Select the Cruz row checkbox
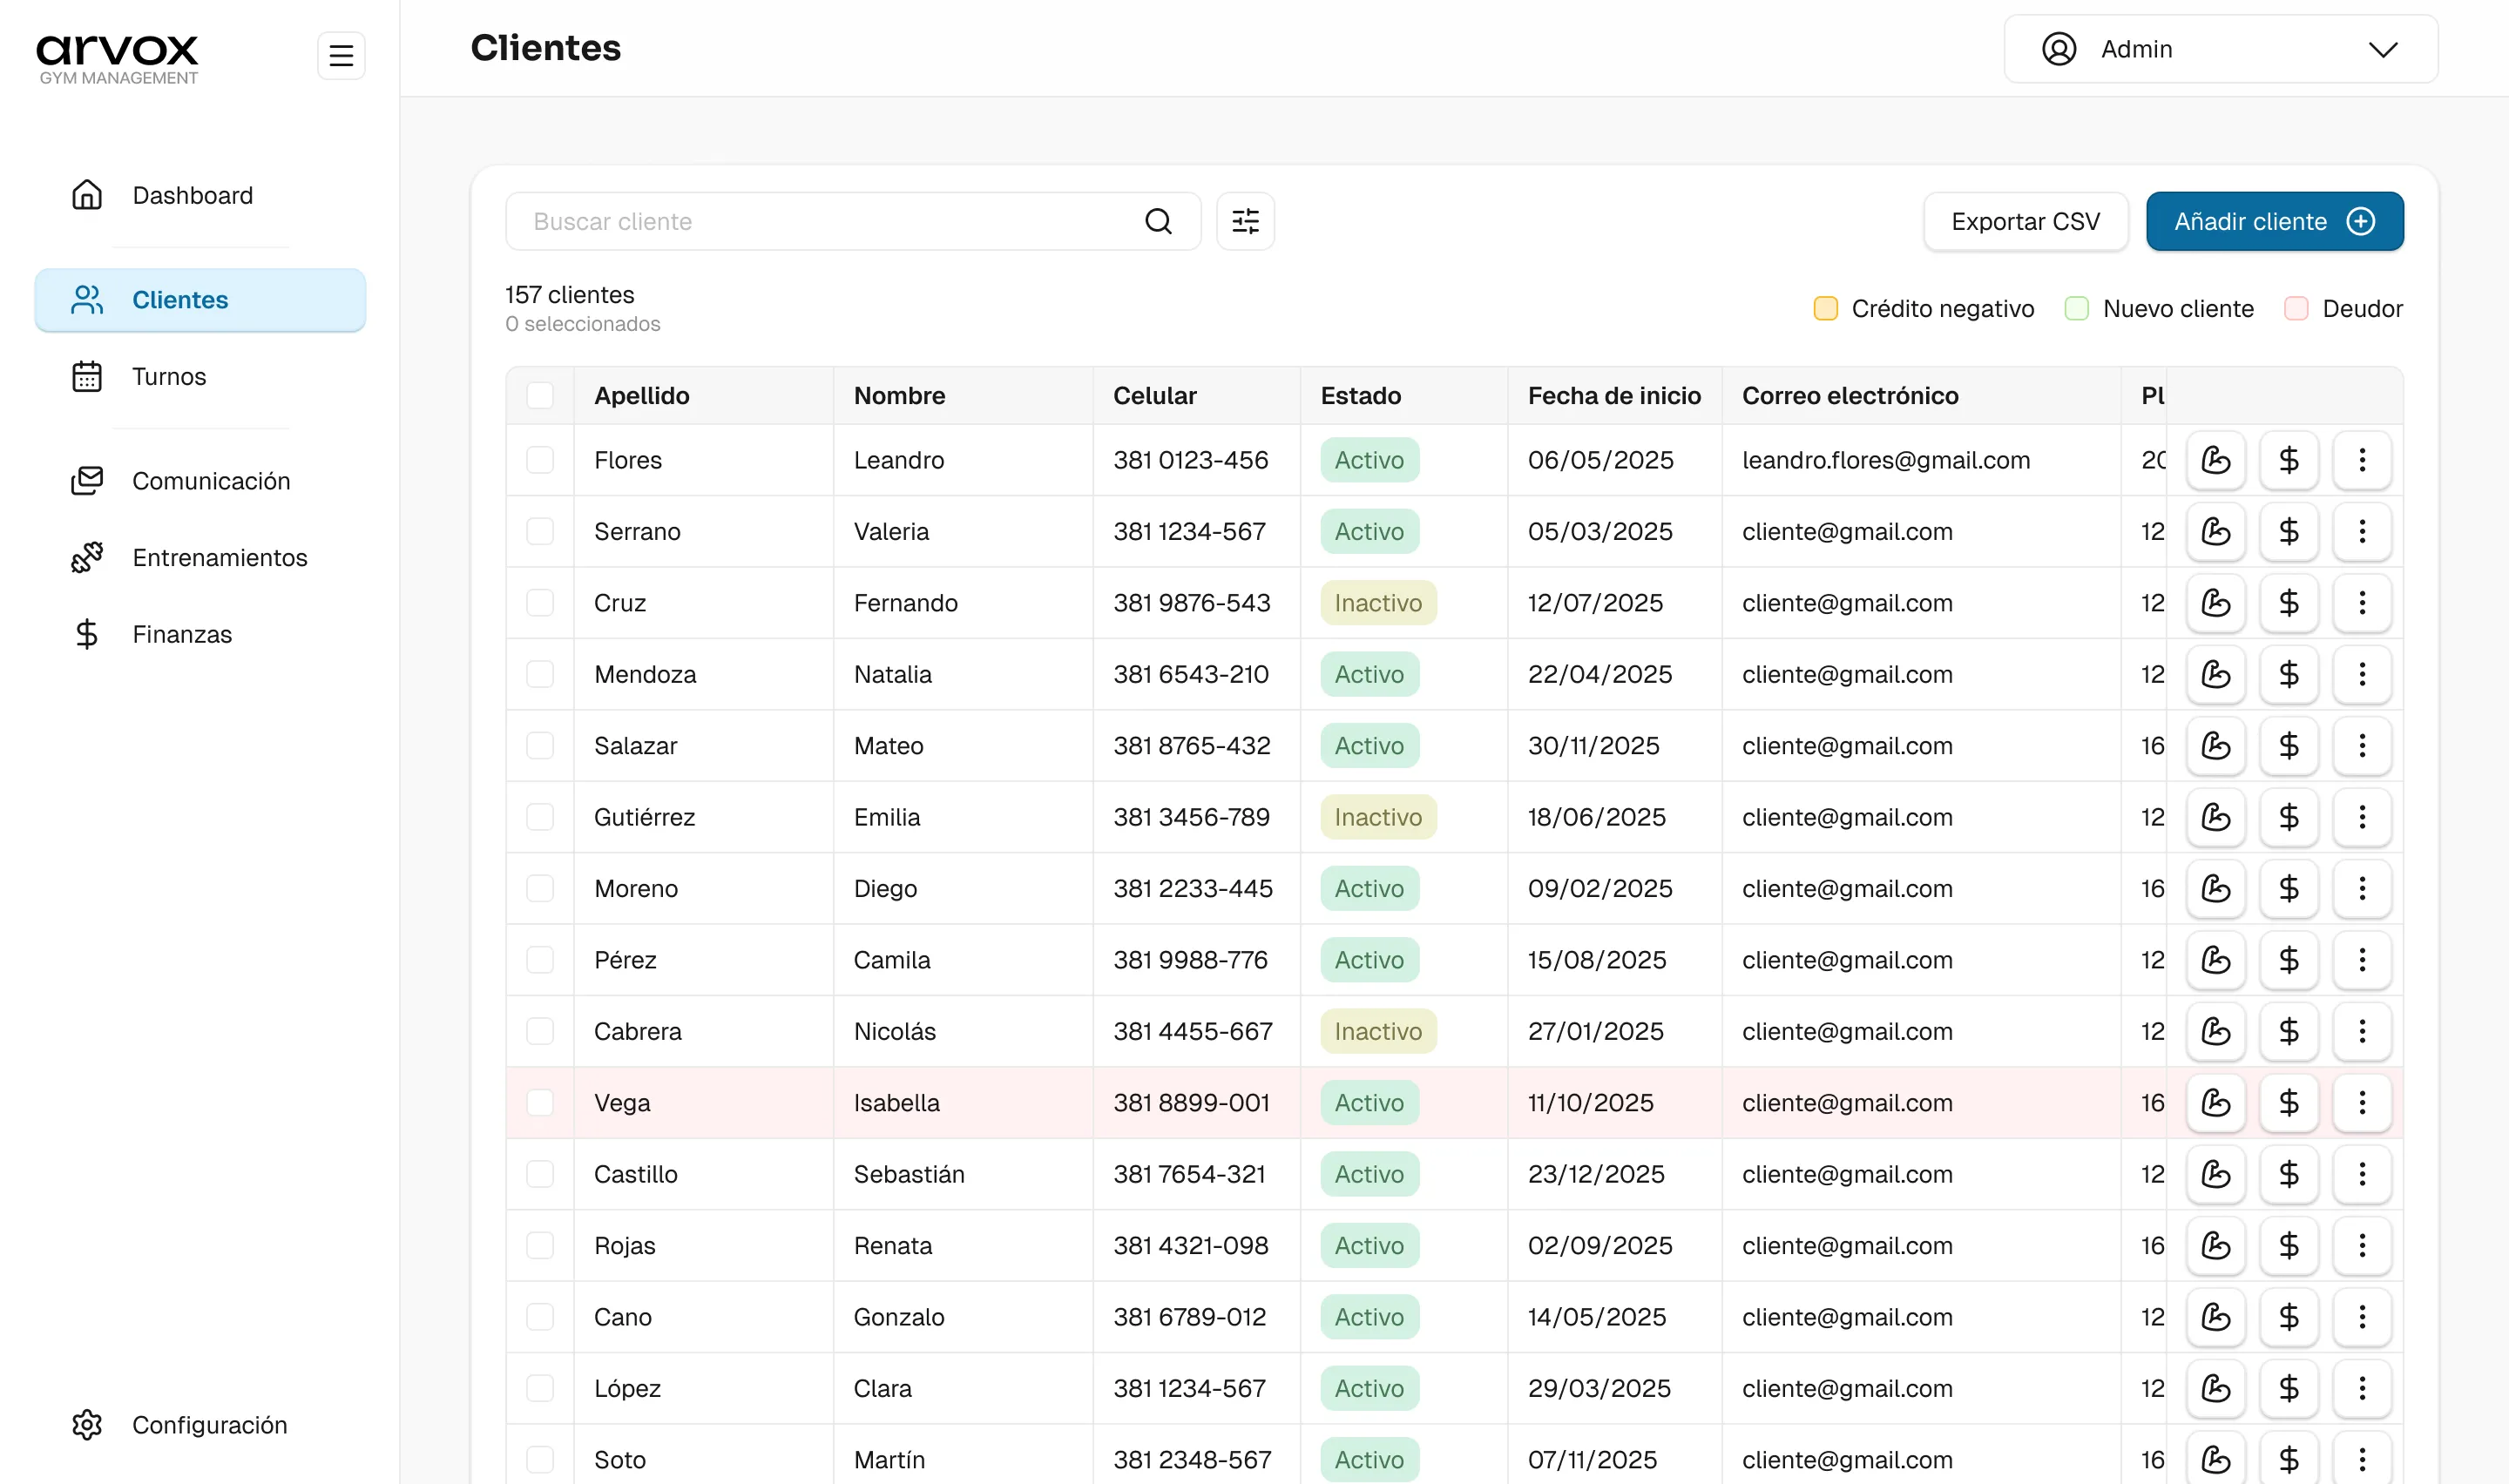Viewport: 2509px width, 1484px height. click(x=540, y=603)
